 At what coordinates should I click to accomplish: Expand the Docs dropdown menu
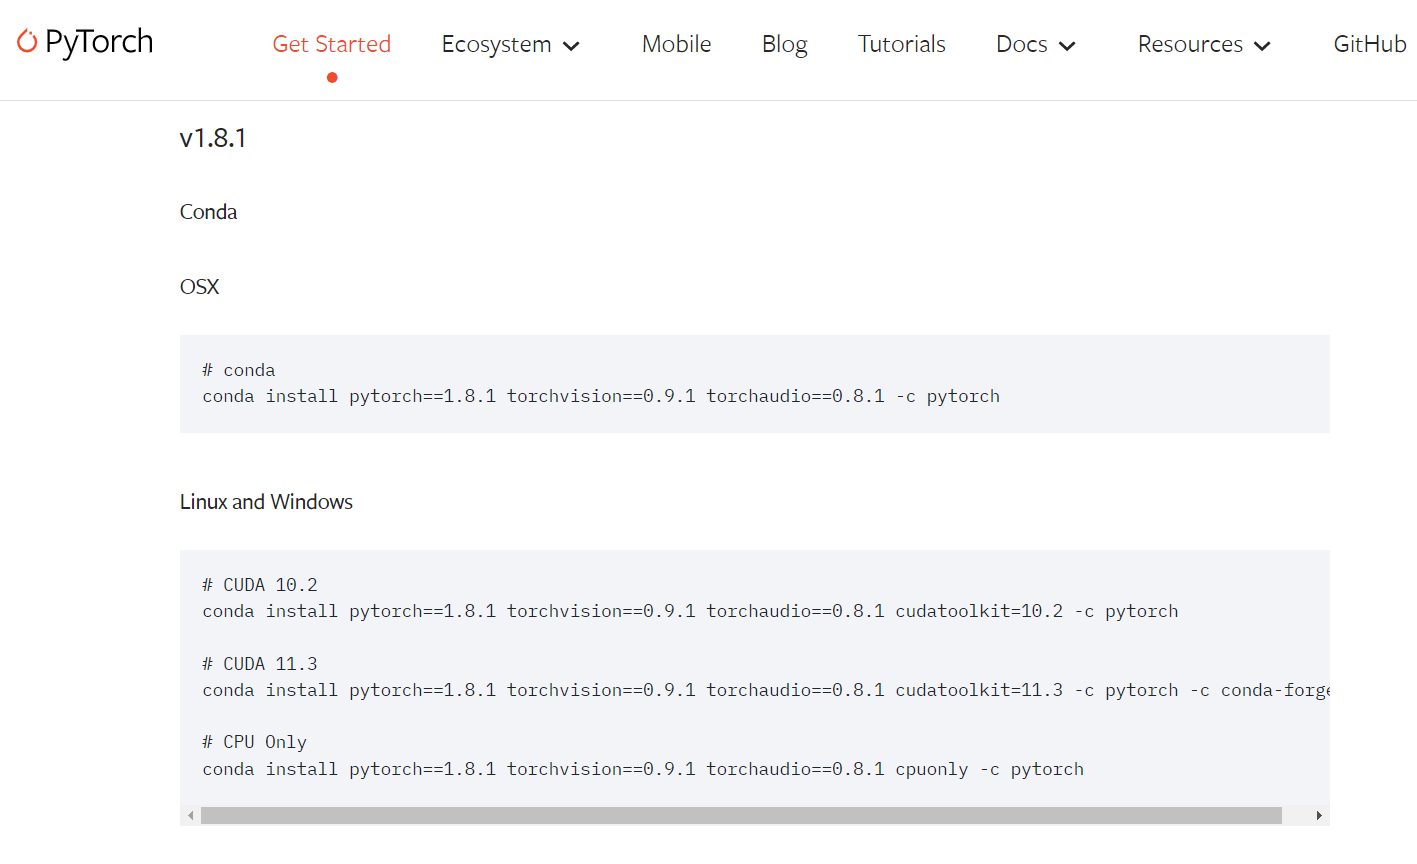[x=1036, y=45]
